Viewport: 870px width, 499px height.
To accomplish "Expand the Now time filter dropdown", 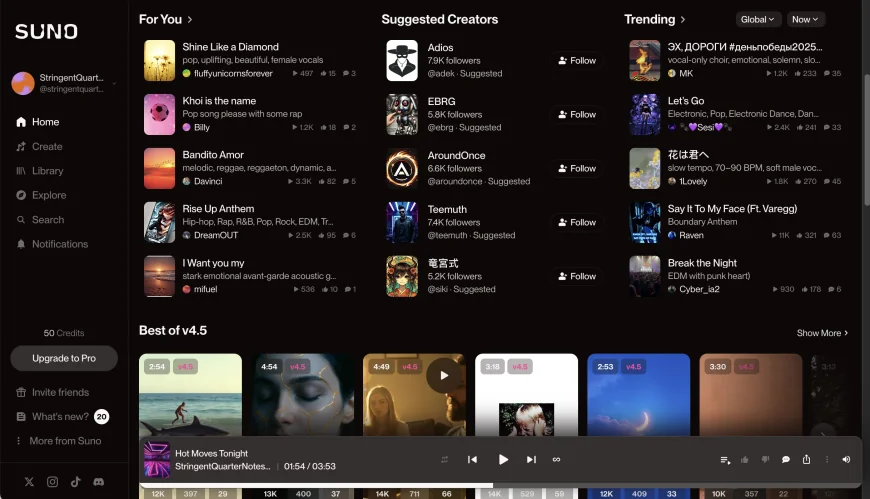I will [x=805, y=19].
